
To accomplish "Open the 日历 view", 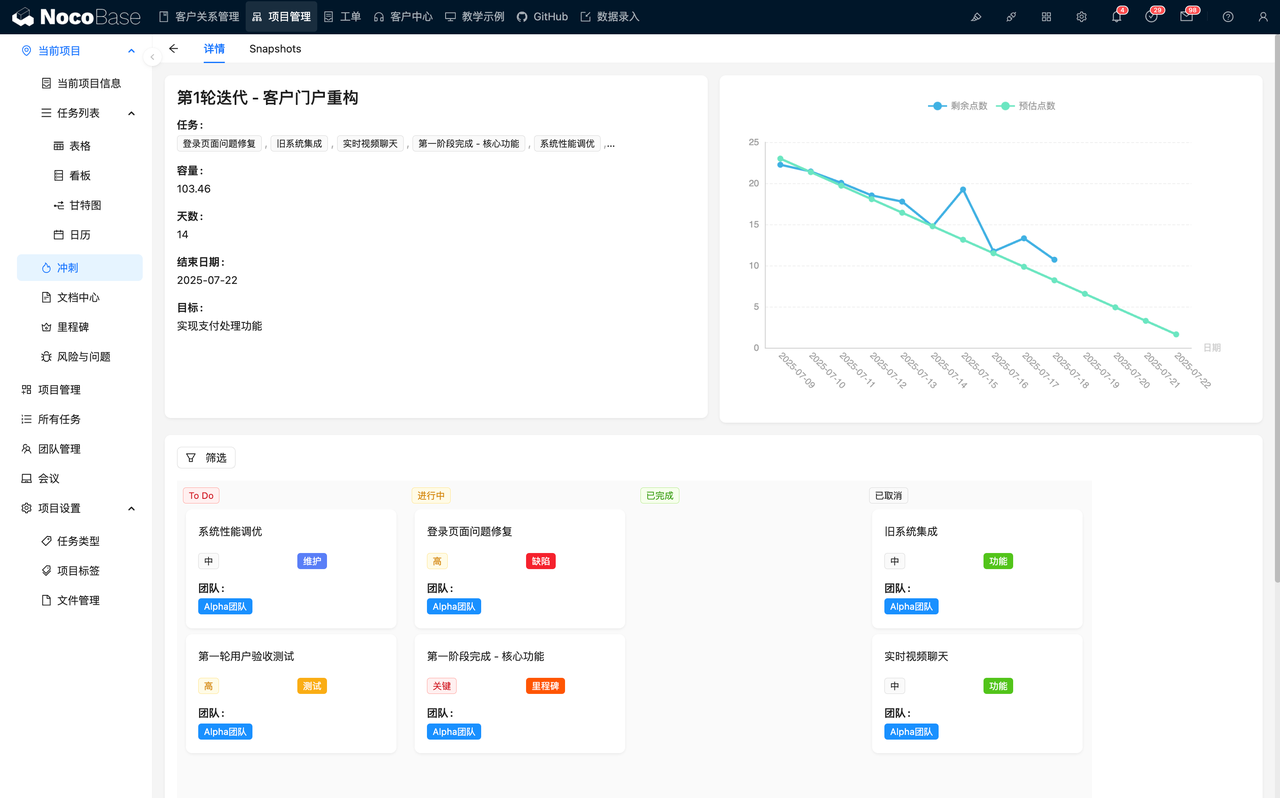I will 80,235.
